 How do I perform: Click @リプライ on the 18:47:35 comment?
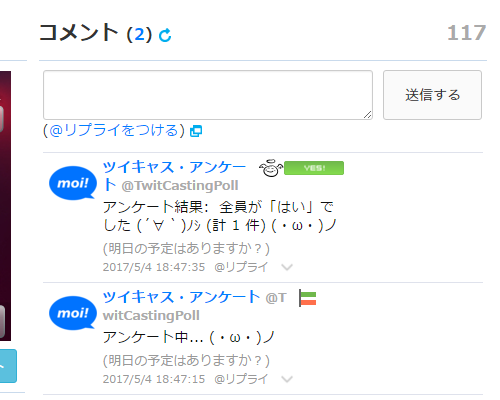point(241,267)
